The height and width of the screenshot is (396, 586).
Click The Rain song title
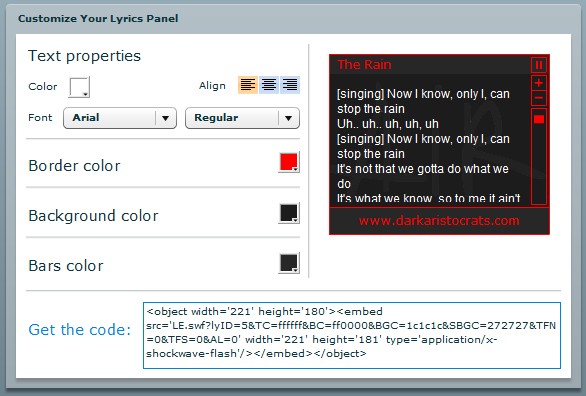tap(364, 65)
